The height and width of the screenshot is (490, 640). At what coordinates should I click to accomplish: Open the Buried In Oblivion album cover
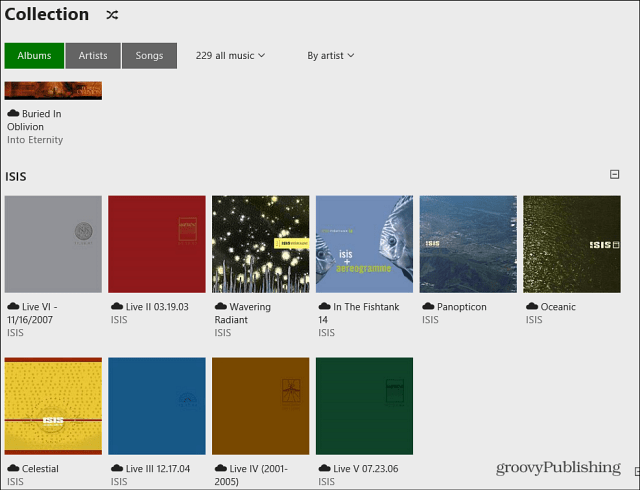click(x=53, y=90)
